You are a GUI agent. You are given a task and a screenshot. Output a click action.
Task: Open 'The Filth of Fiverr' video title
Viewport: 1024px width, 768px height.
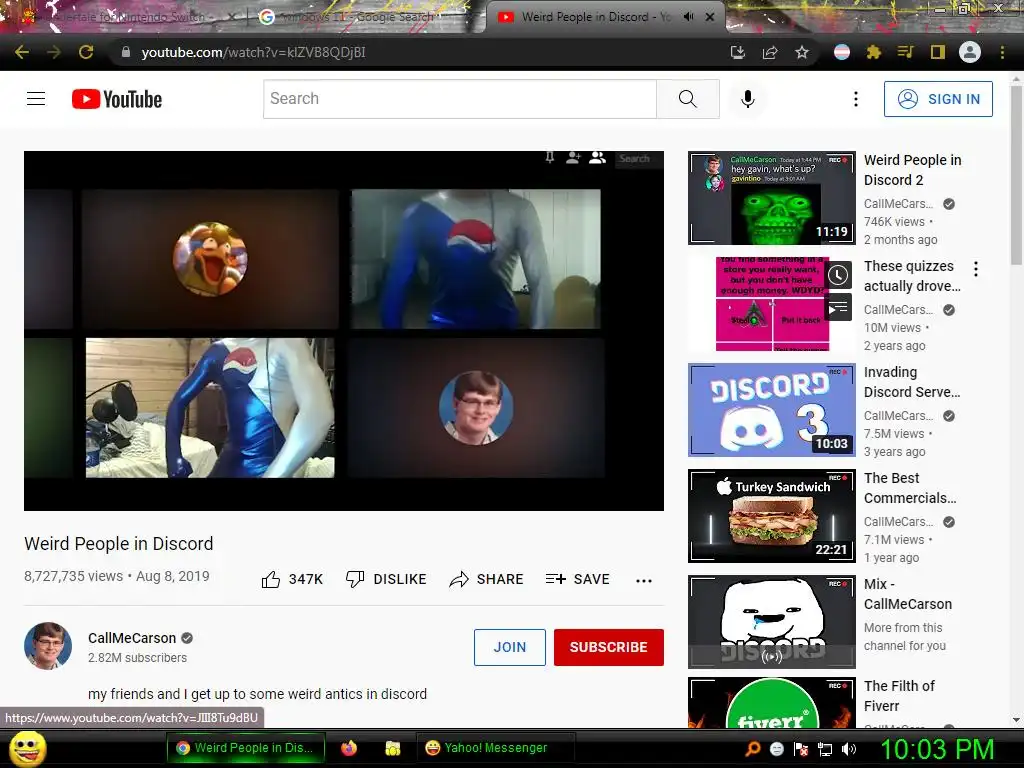point(899,696)
